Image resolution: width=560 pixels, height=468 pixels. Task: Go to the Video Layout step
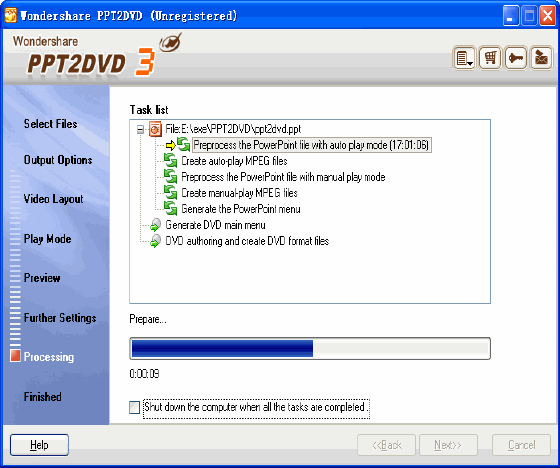click(53, 199)
